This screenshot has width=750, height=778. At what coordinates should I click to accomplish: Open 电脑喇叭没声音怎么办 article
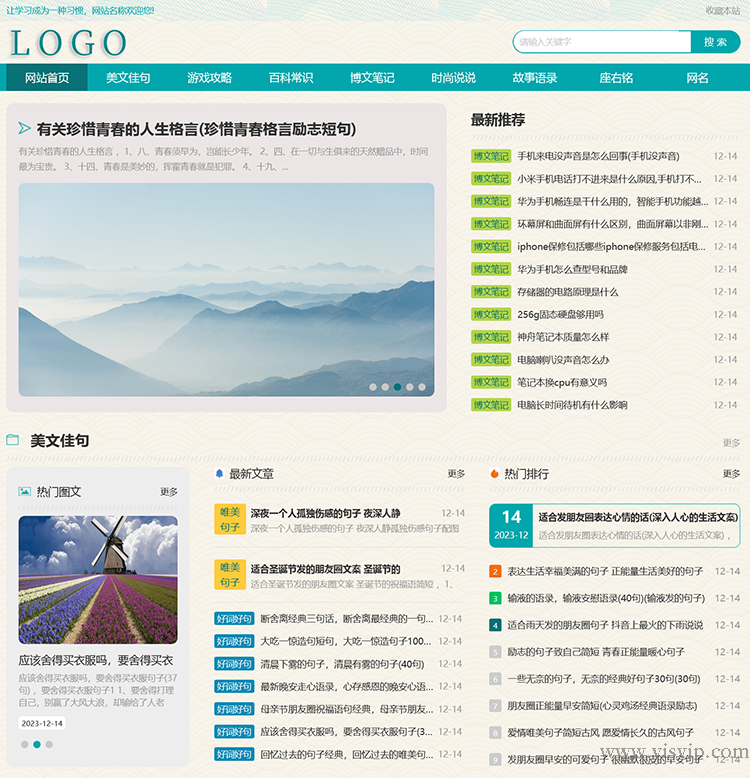563,360
